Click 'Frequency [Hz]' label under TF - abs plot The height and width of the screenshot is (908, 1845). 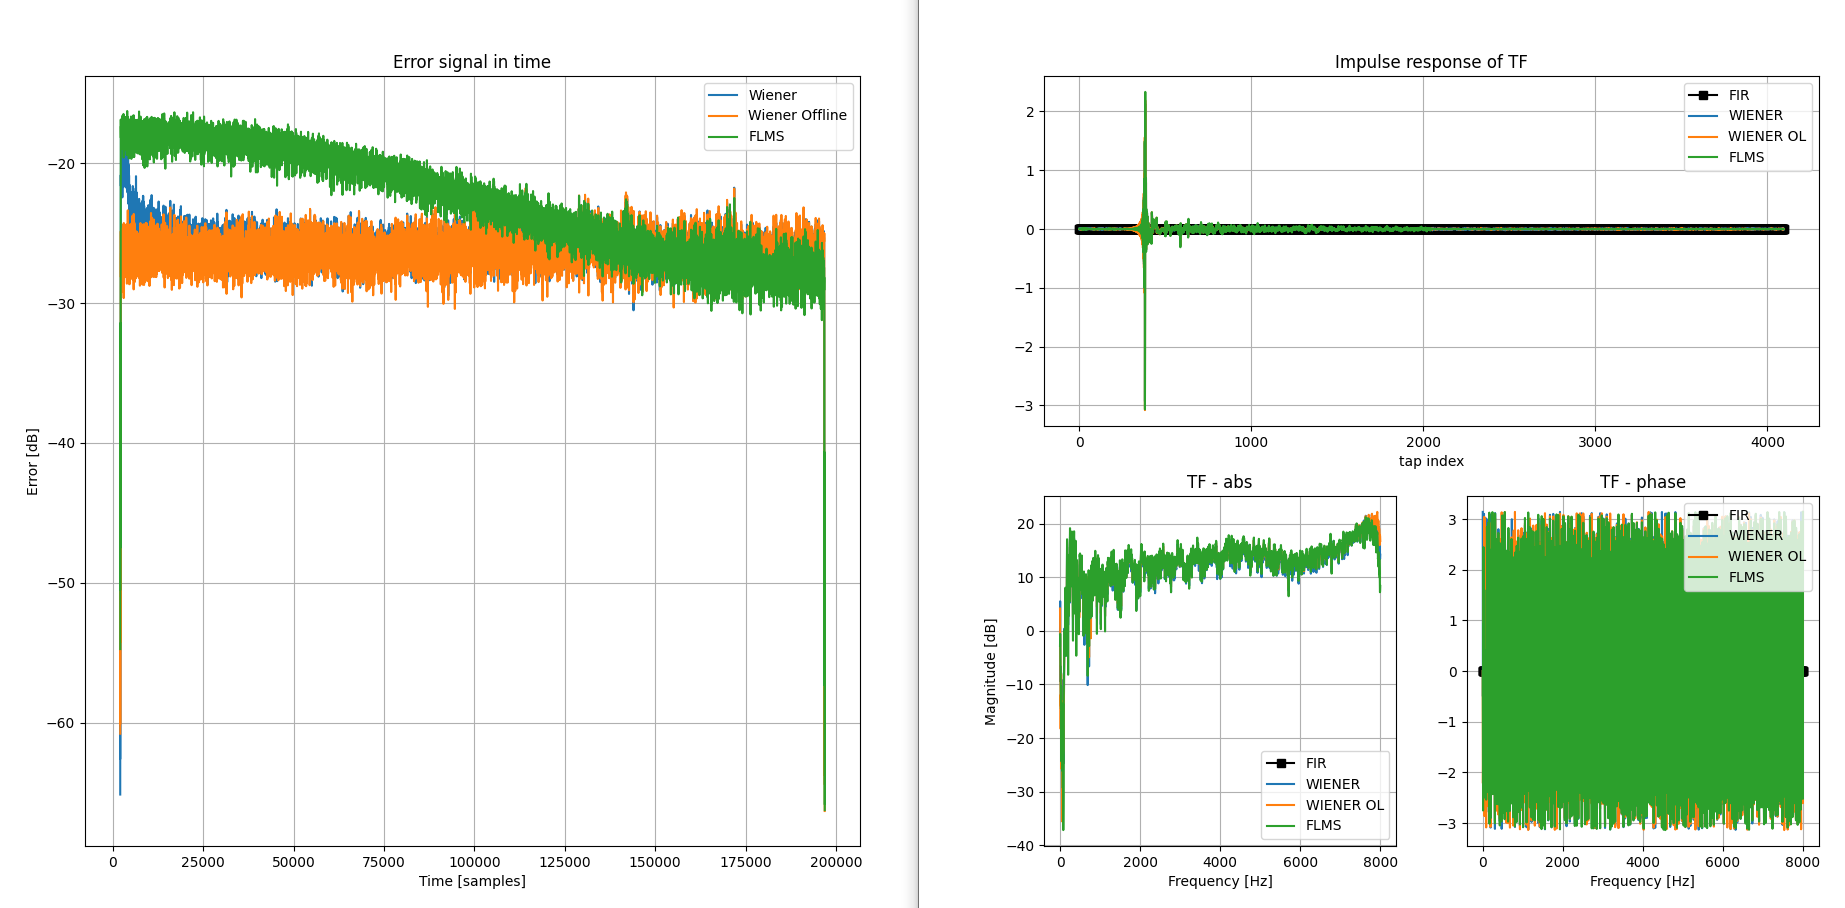pyautogui.click(x=1220, y=881)
